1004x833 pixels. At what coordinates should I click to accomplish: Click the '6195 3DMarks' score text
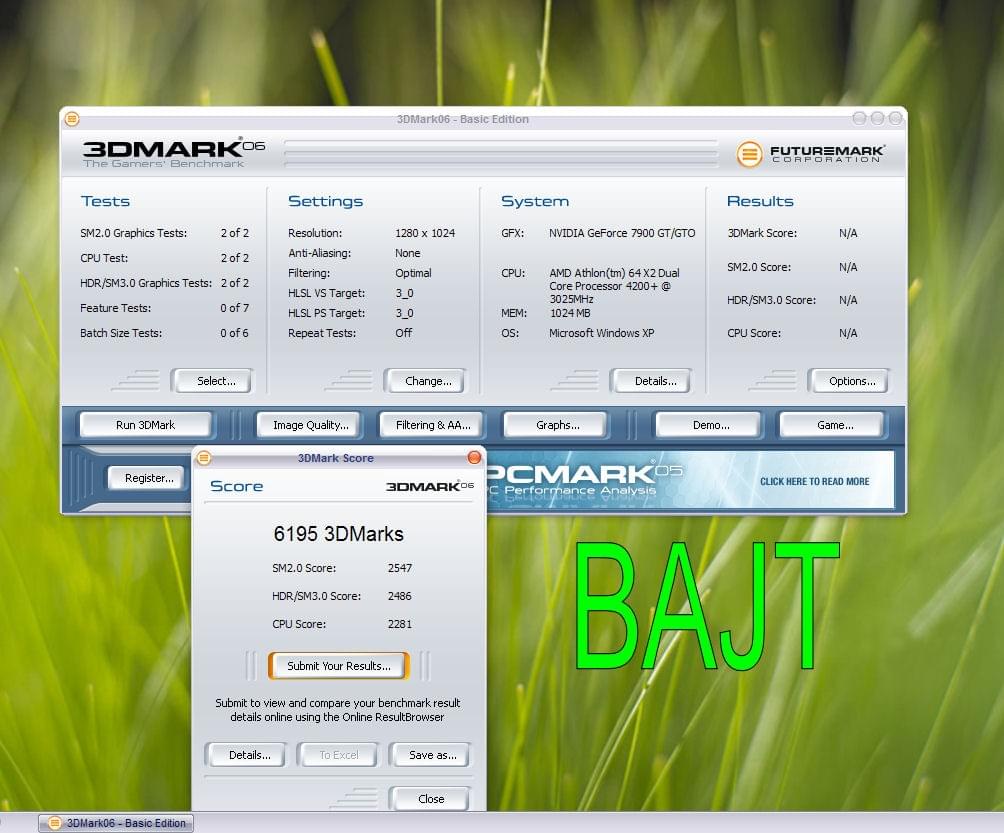pyautogui.click(x=339, y=534)
